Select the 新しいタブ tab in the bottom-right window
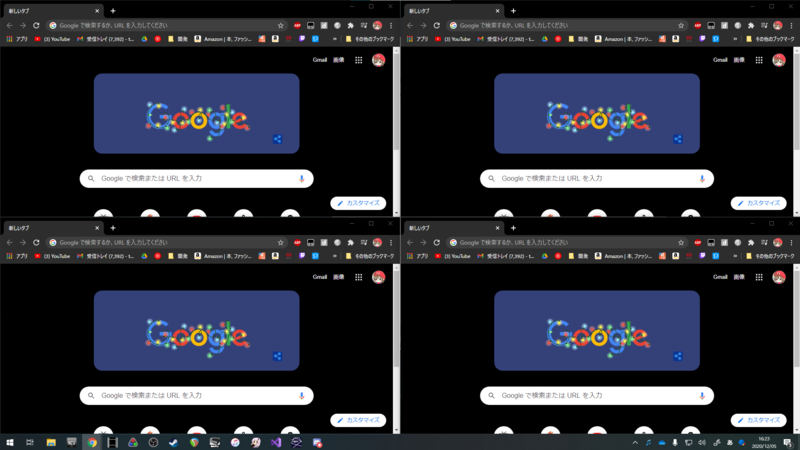The width and height of the screenshot is (800, 450). click(430, 228)
